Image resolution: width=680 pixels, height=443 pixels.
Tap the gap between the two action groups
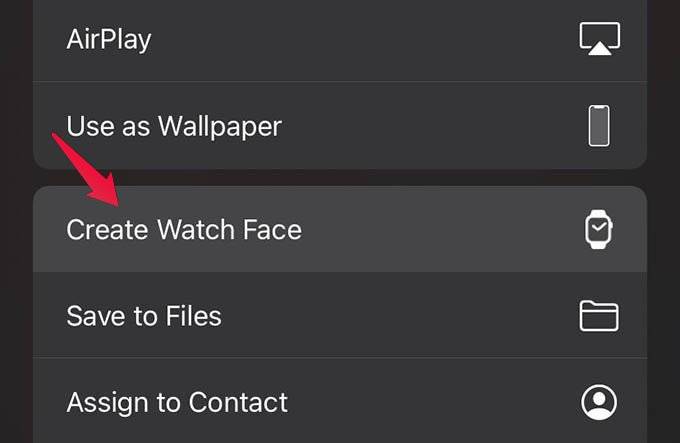tap(340, 177)
